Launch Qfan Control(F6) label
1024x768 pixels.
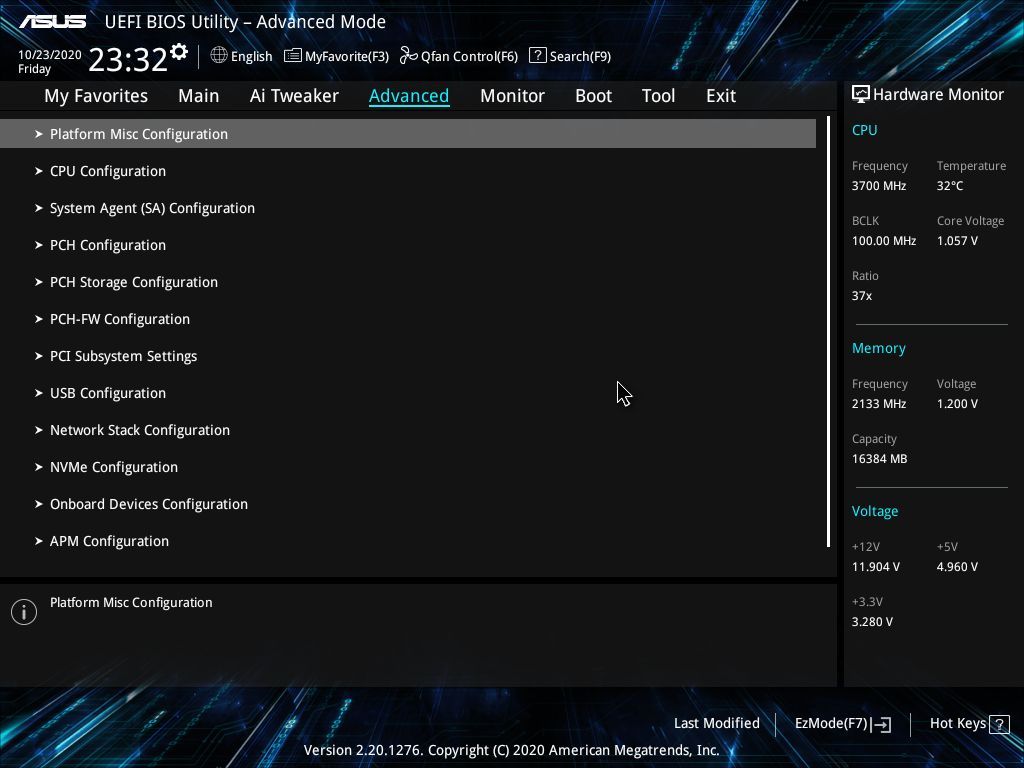470,57
